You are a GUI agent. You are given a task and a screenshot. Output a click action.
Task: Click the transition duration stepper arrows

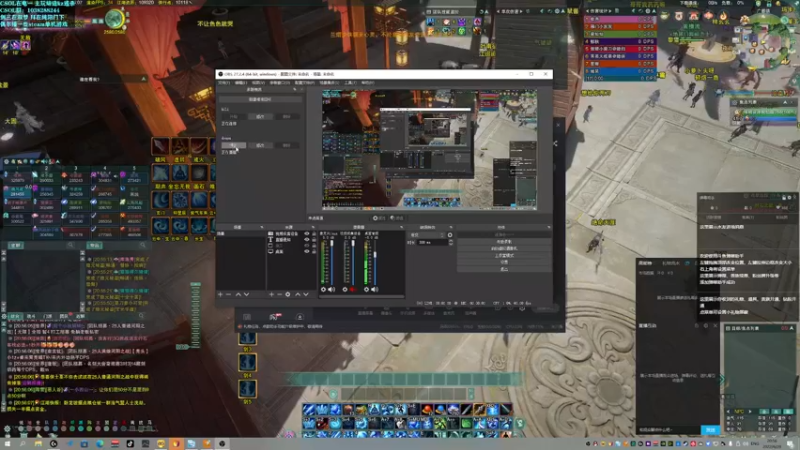click(451, 242)
